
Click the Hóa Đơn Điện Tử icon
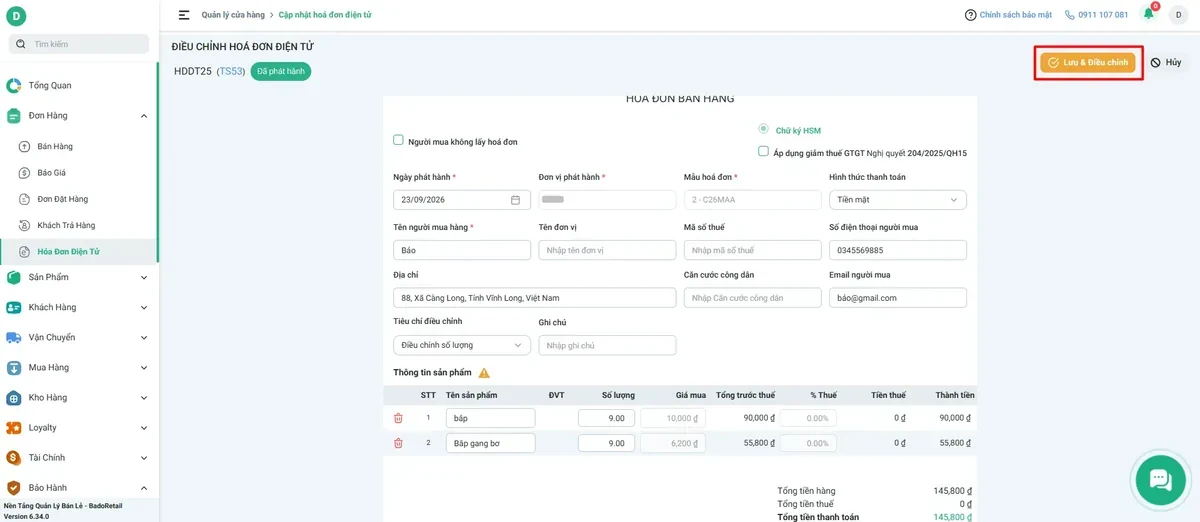(25, 251)
